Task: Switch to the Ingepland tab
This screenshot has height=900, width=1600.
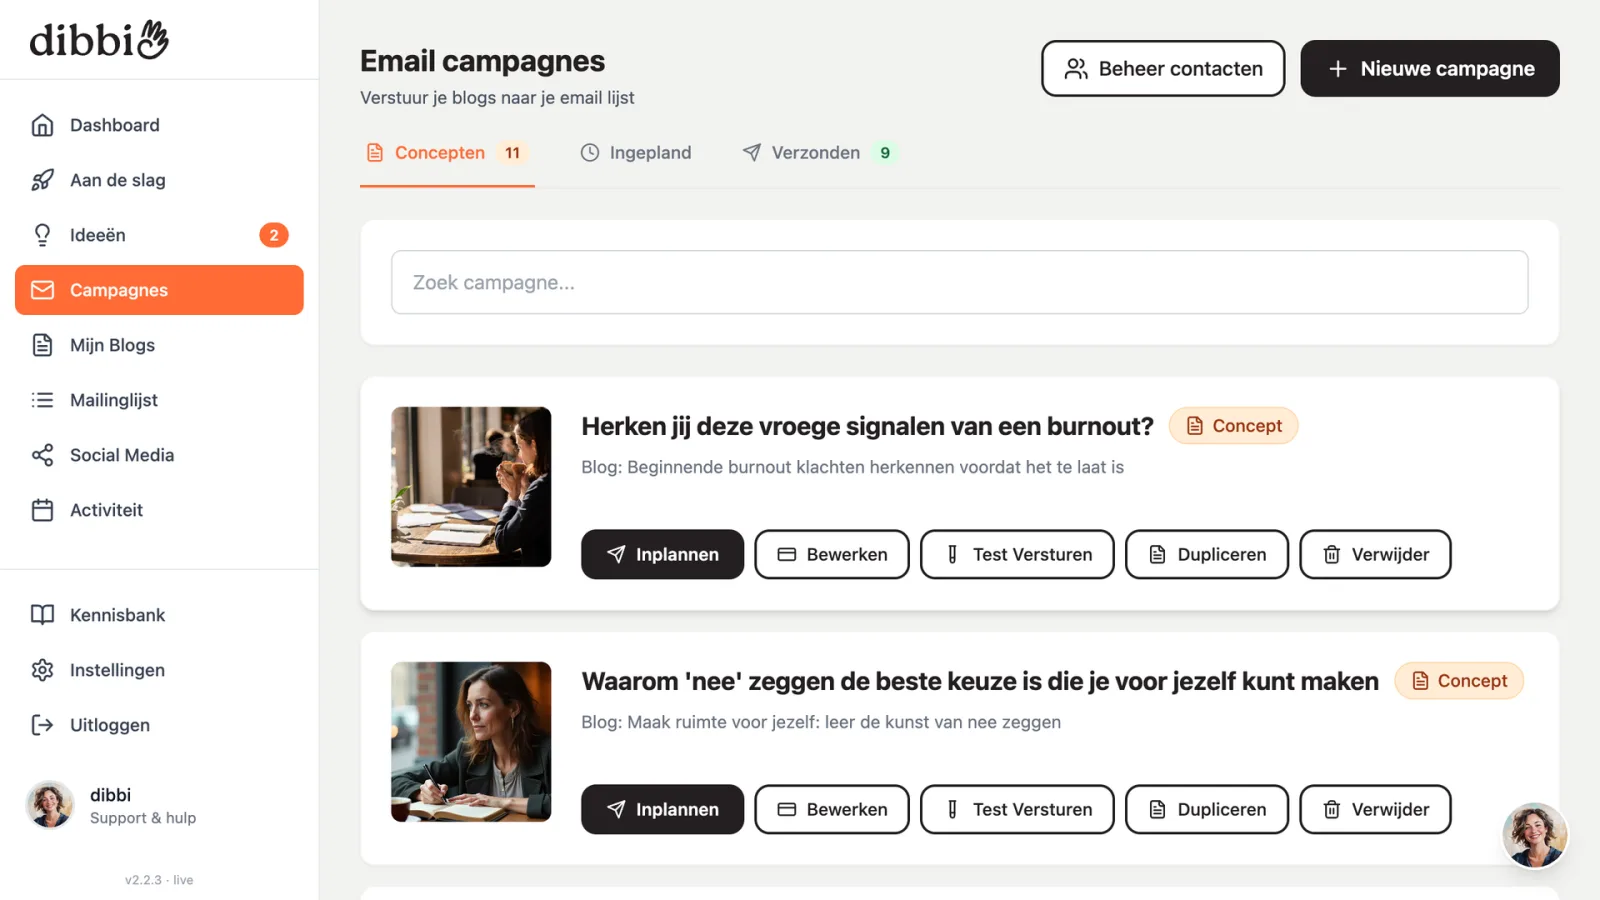Action: pos(636,153)
